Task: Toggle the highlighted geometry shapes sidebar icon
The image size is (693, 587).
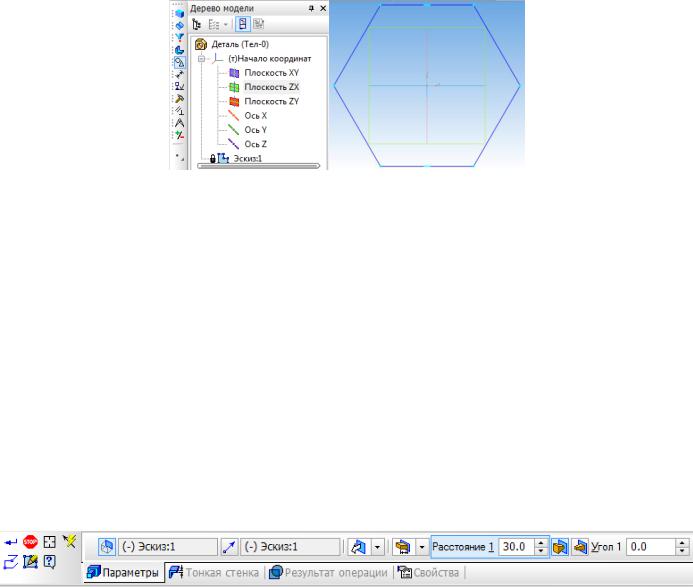Action: point(179,62)
